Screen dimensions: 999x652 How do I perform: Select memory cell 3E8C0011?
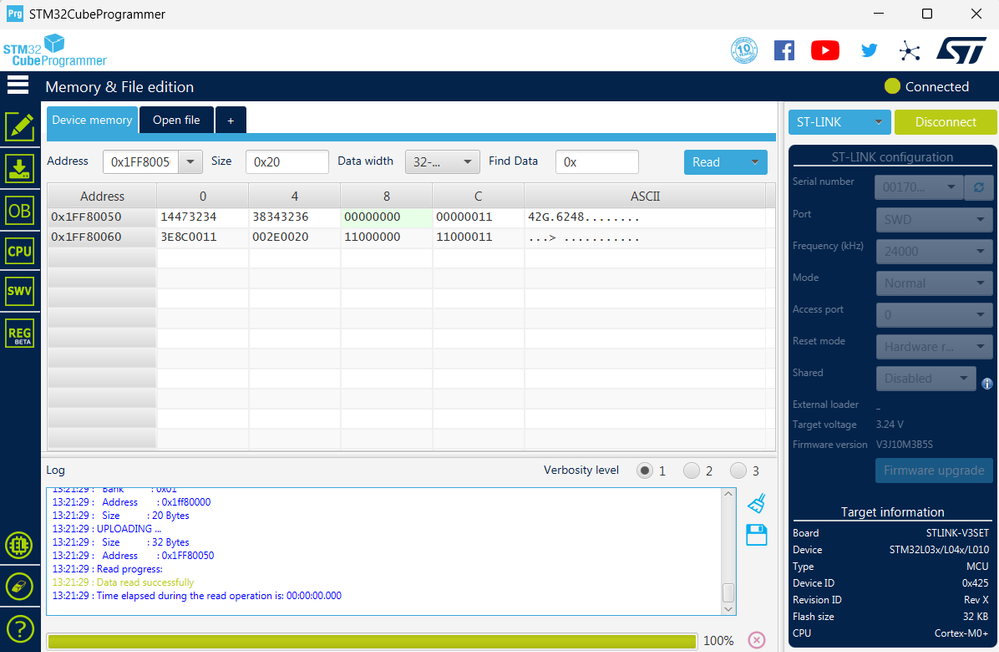click(203, 237)
